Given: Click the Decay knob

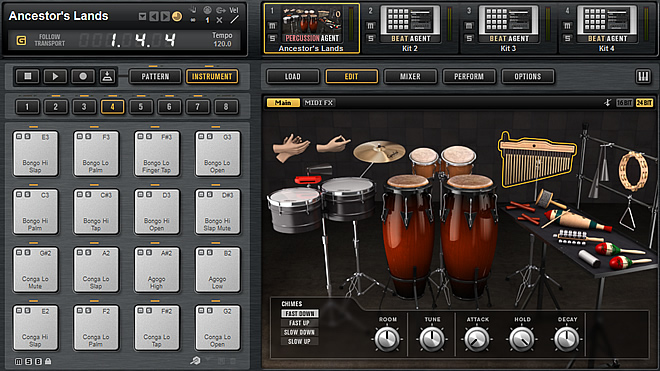Looking at the screenshot, I should pyautogui.click(x=567, y=339).
